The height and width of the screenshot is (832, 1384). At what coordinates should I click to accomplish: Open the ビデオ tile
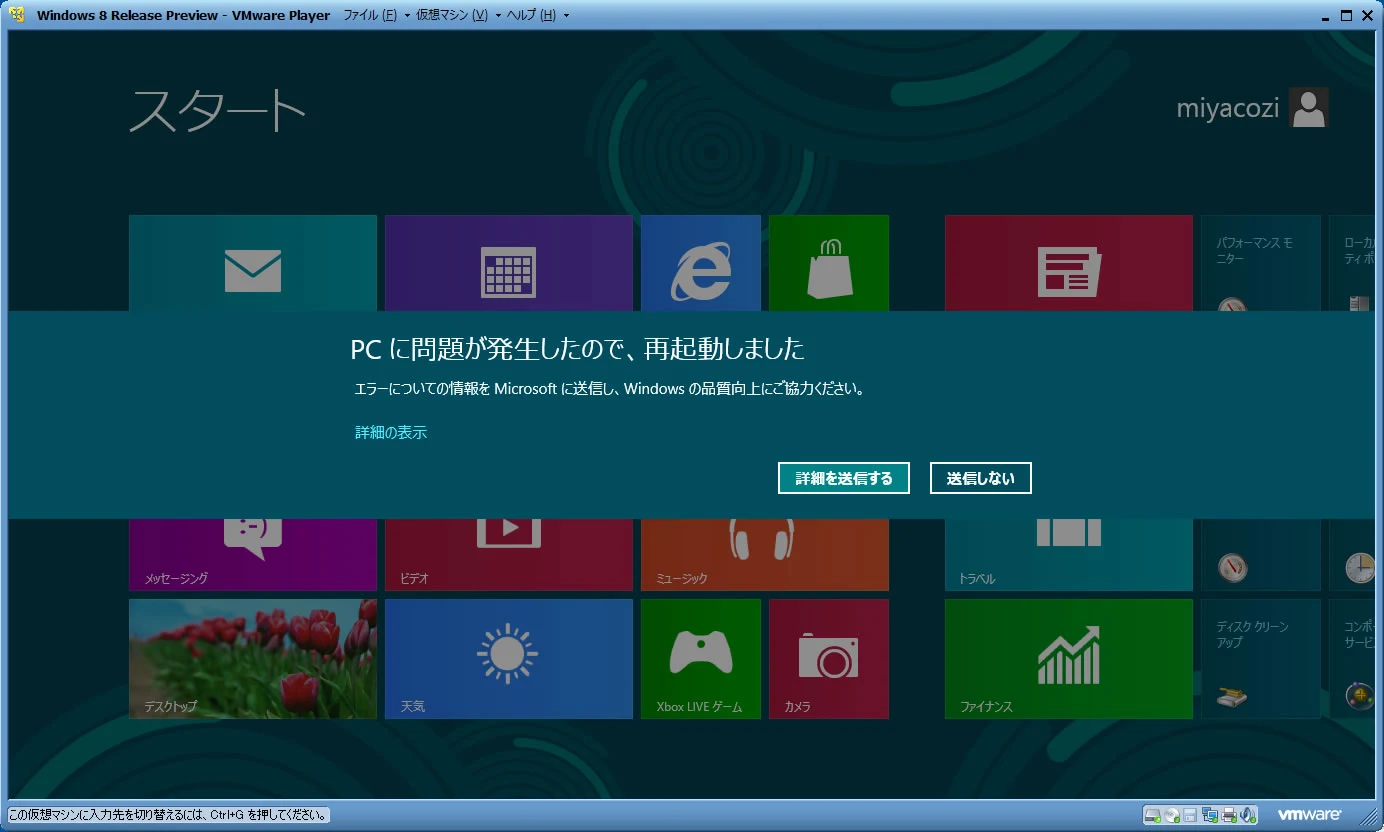(509, 555)
